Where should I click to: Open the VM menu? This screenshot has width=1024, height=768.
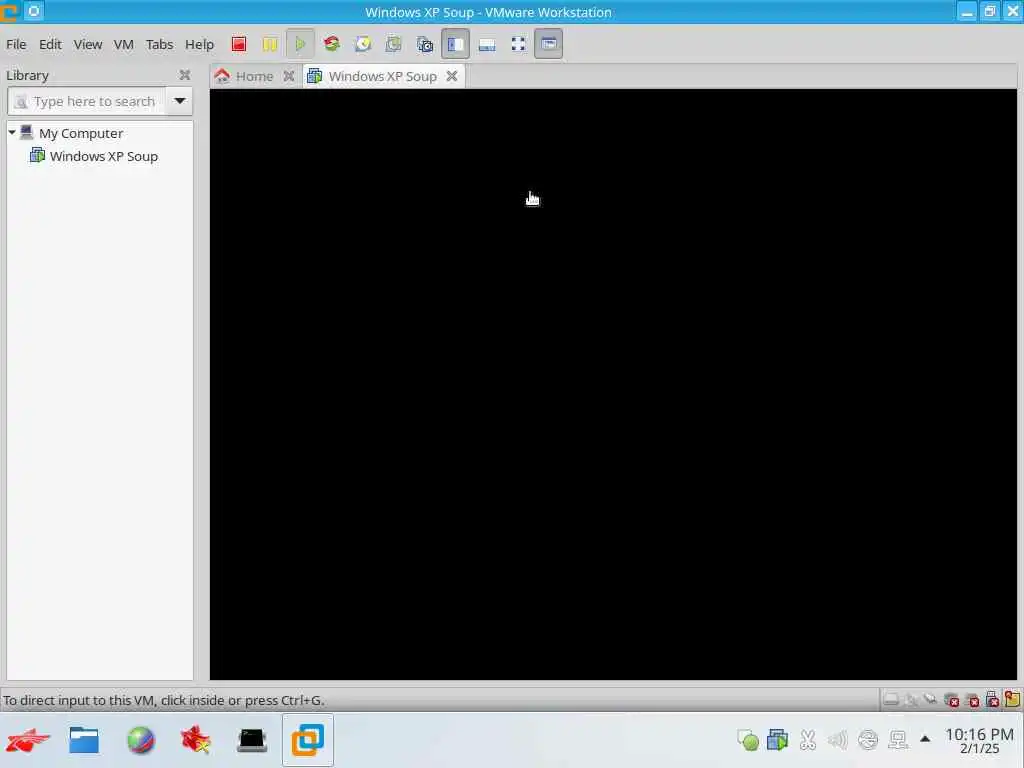coord(123,44)
